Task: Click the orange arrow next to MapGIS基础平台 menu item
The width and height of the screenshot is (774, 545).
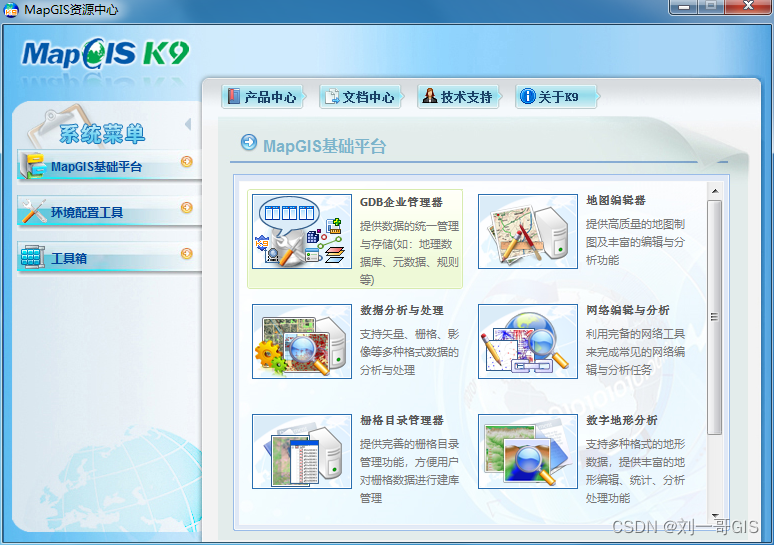Action: point(187,161)
